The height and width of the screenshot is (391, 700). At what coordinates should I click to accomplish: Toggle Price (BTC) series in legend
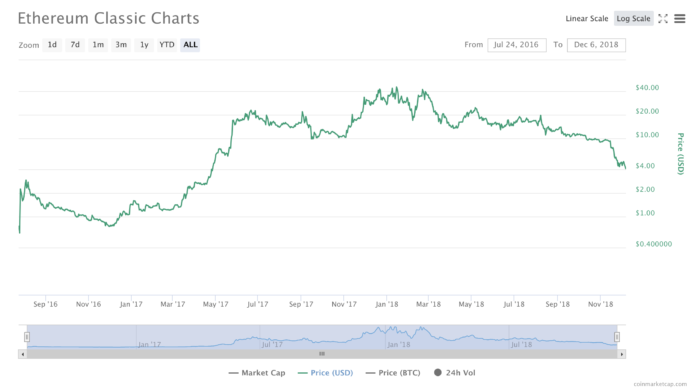coord(393,373)
